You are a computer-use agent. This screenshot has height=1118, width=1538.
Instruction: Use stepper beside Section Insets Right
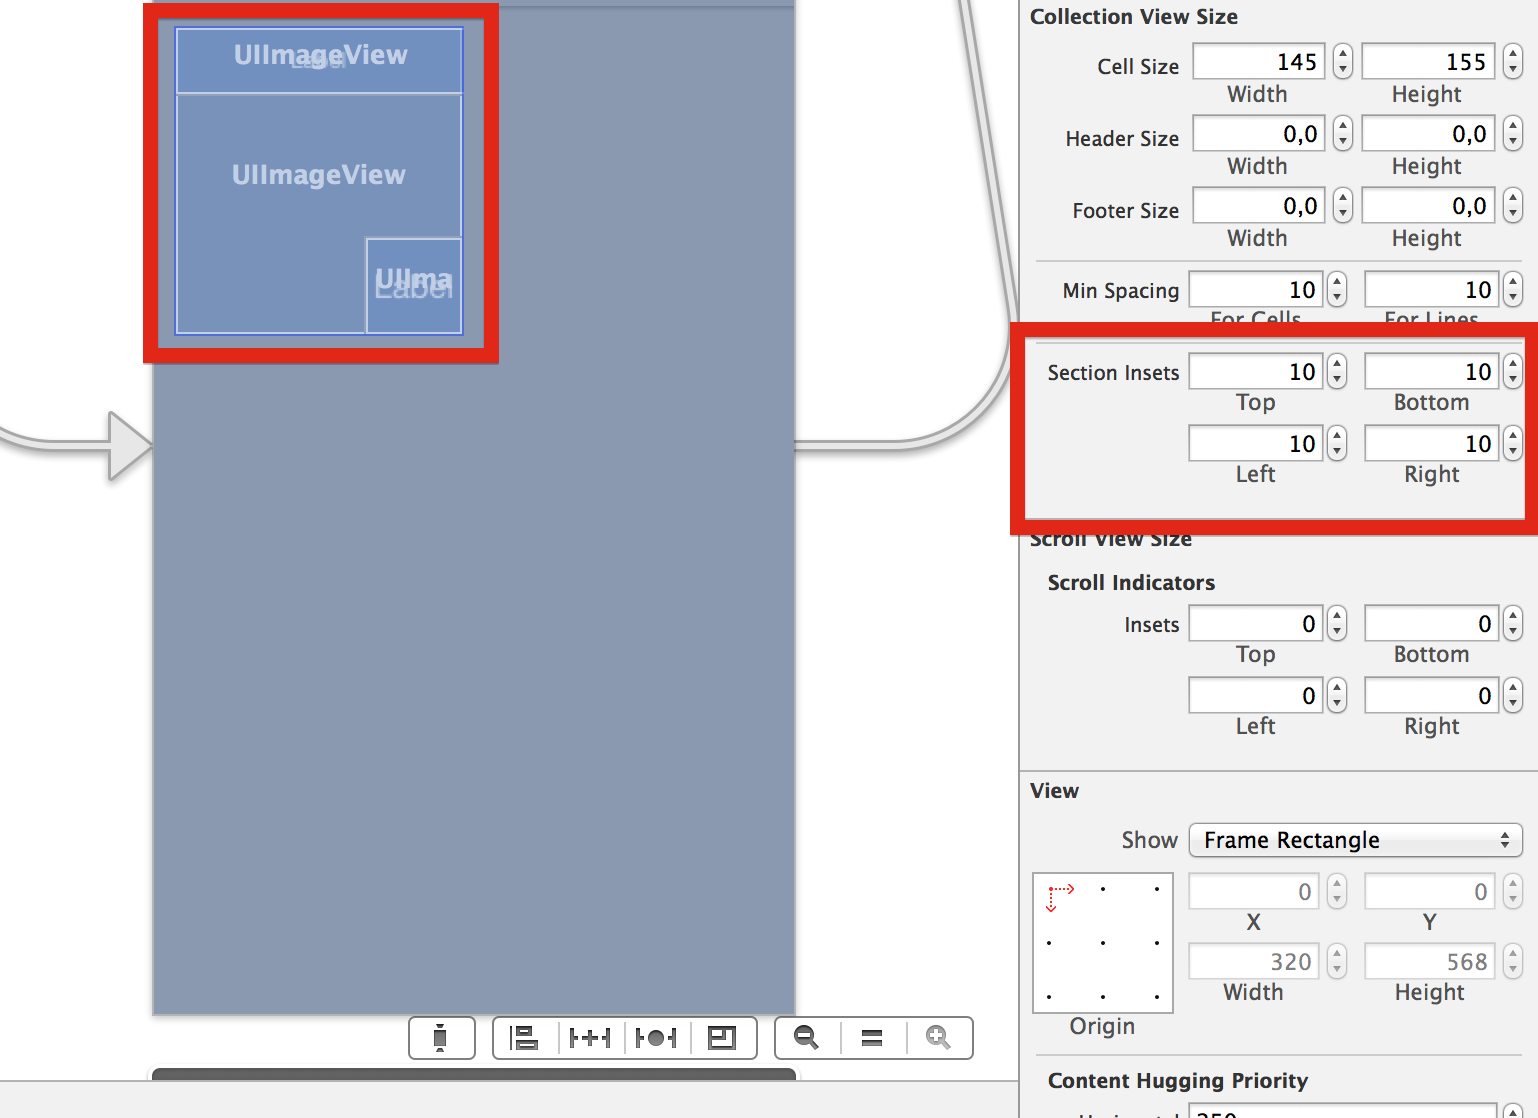[x=1513, y=444]
